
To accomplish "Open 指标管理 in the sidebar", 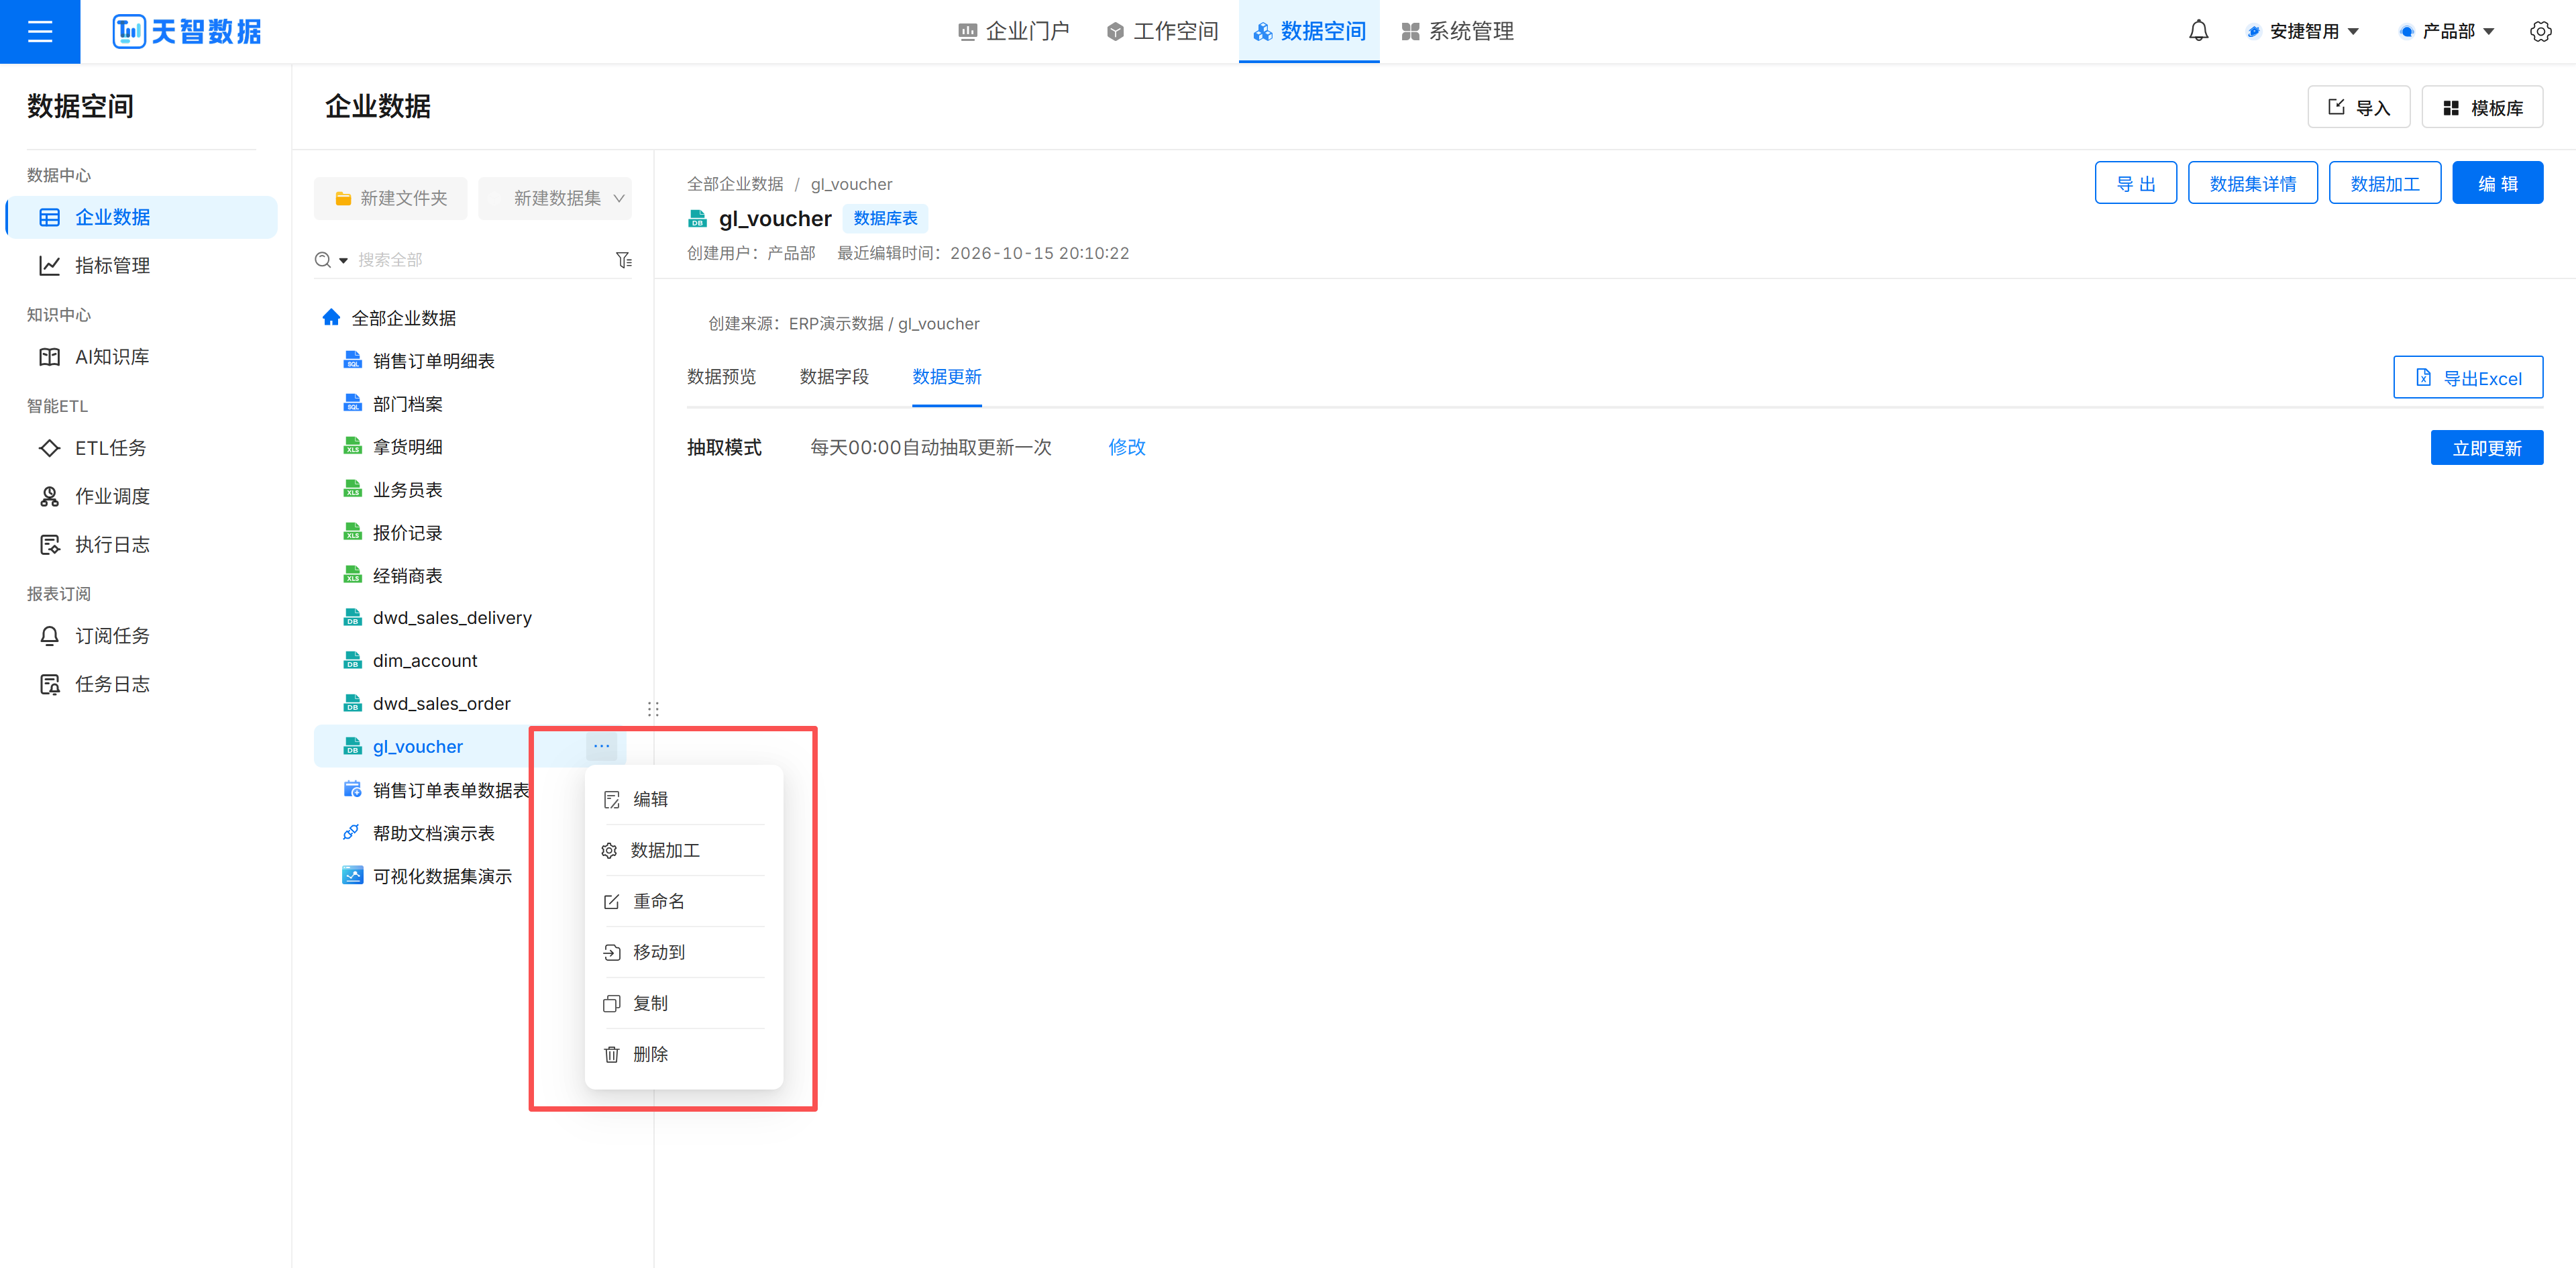I will [141, 265].
